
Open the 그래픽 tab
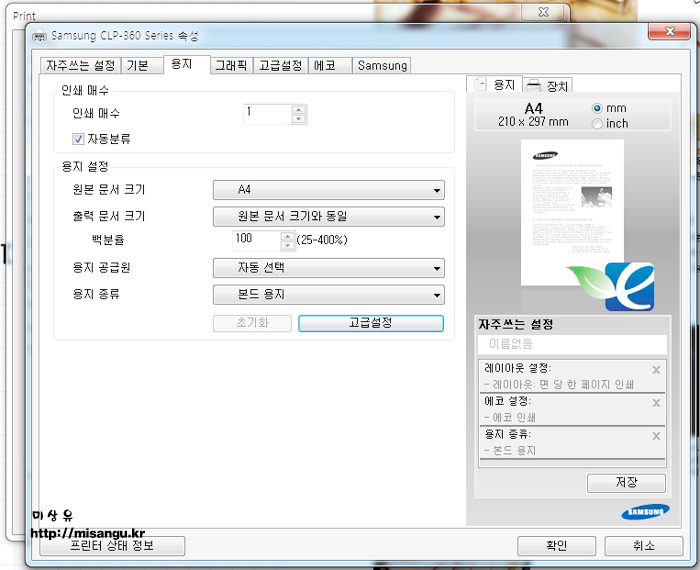231,65
